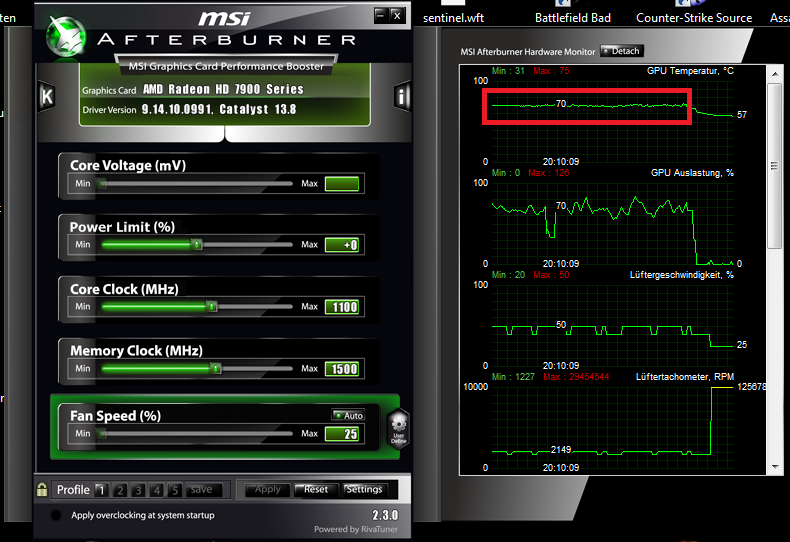Click the MSI Afterburner Hardware Monitor title
The height and width of the screenshot is (542, 790).
click(x=528, y=51)
